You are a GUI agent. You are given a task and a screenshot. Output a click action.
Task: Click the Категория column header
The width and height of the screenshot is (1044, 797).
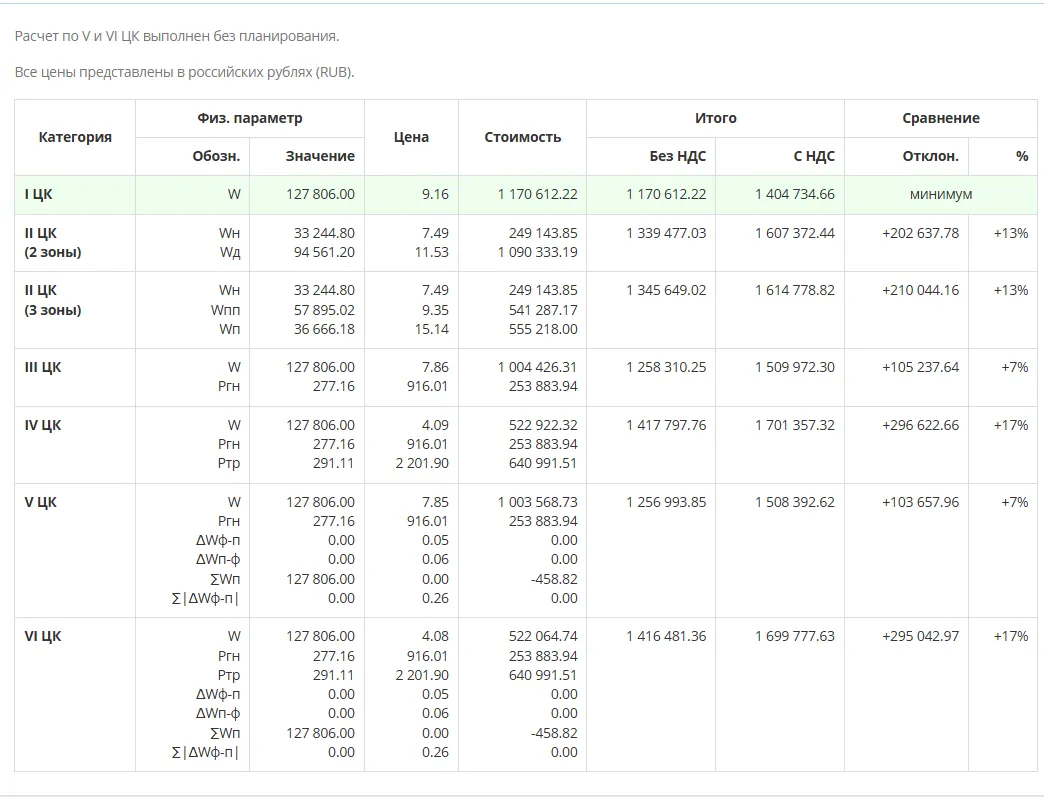pos(75,137)
